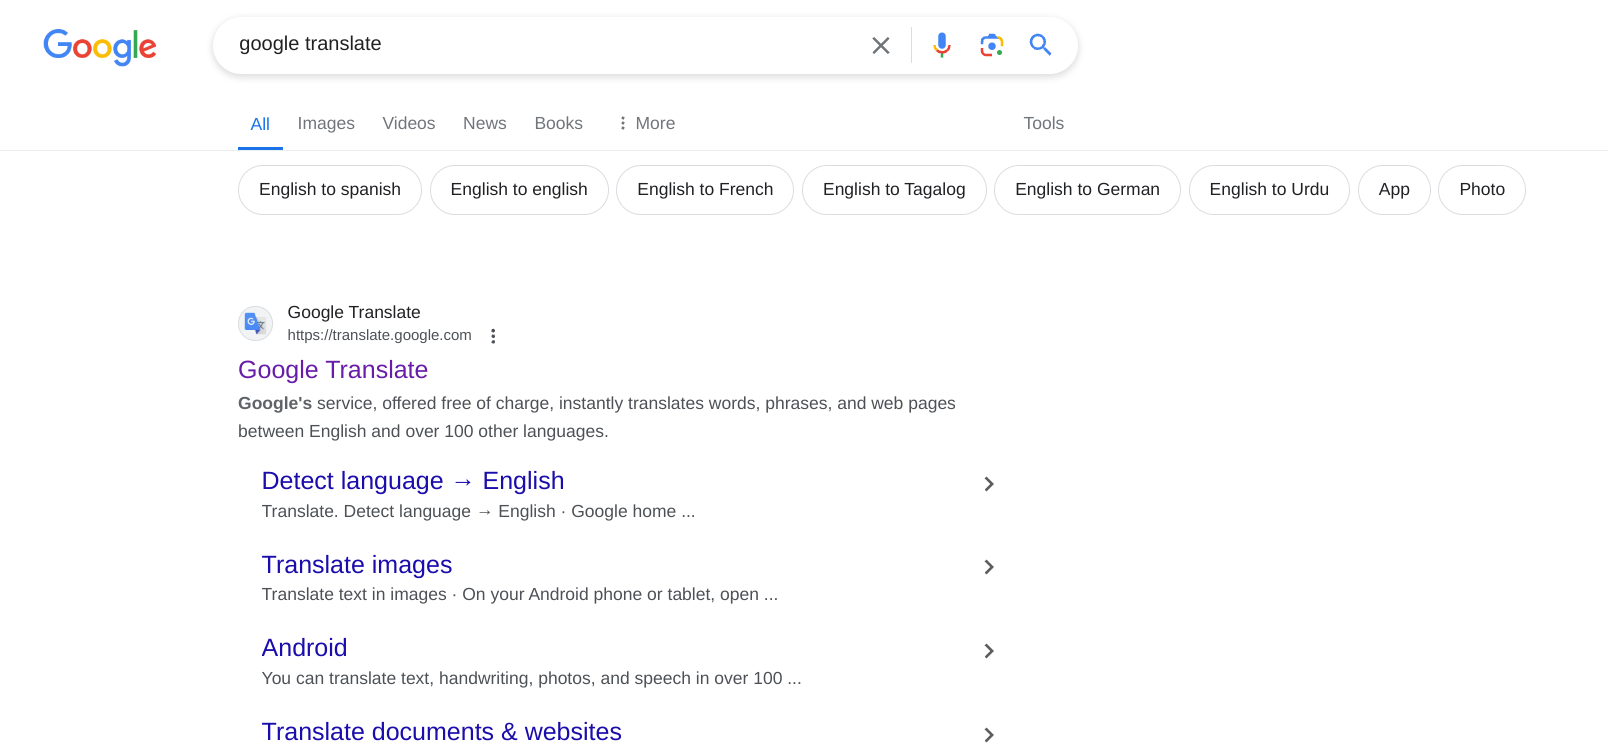The height and width of the screenshot is (750, 1608).
Task: Click the Google logo
Action: (x=100, y=46)
